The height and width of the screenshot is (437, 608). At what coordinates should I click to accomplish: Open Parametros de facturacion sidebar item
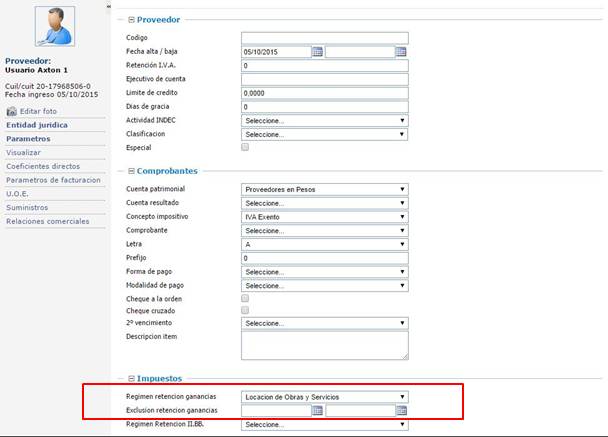pyautogui.click(x=54, y=180)
